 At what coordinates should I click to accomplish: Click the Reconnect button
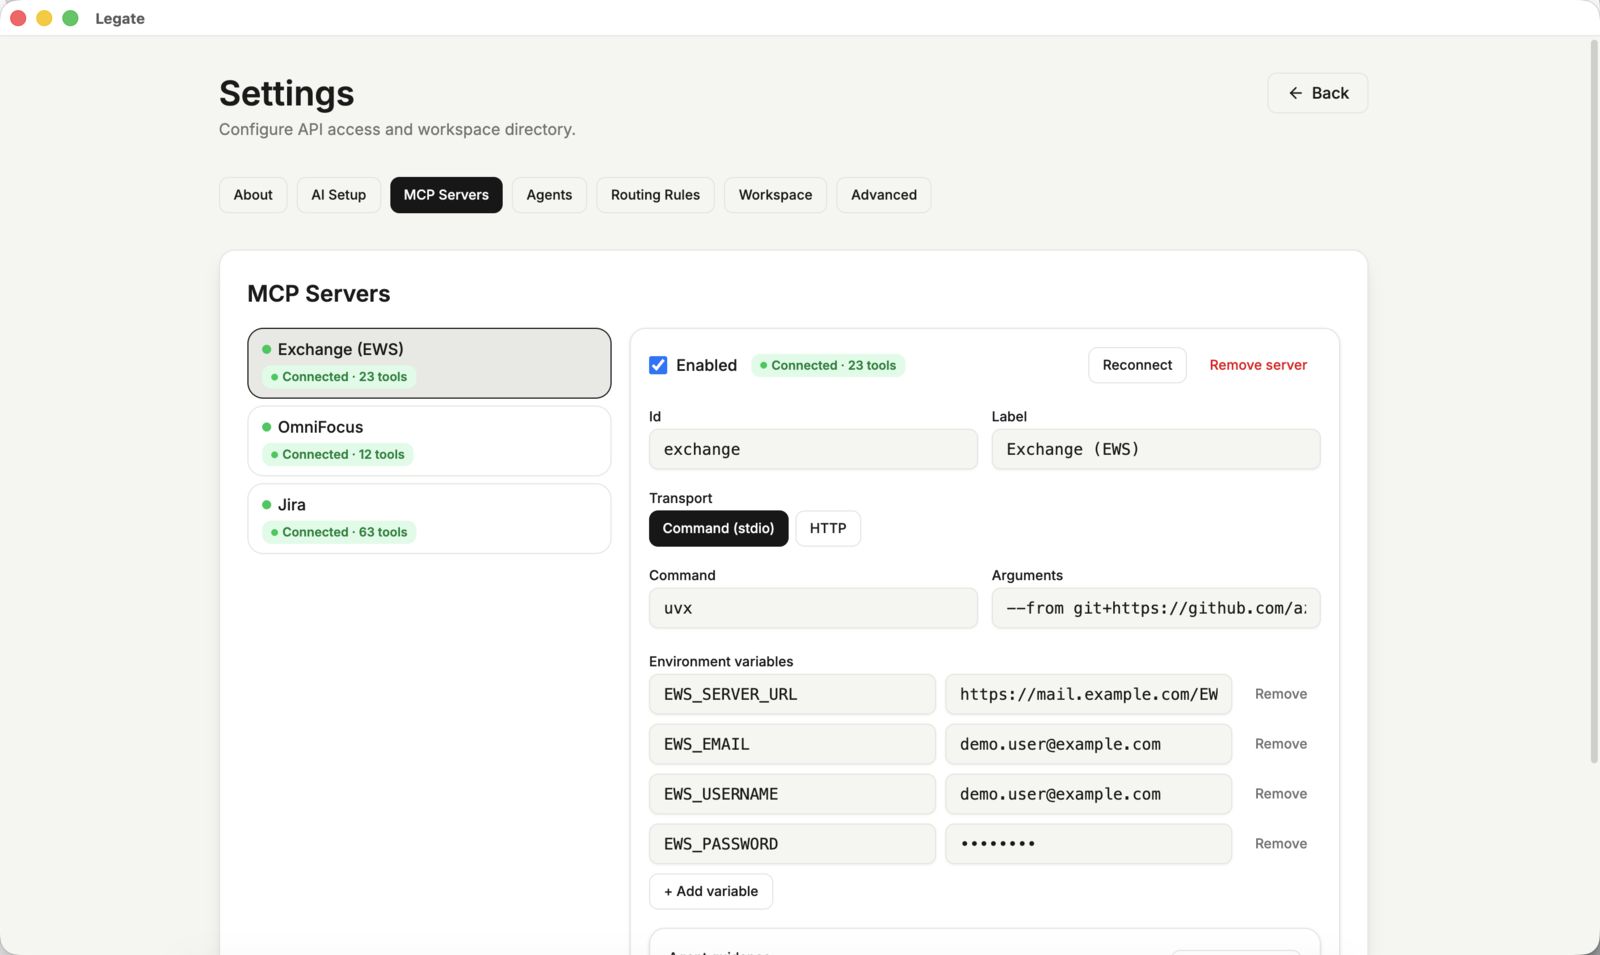click(x=1137, y=365)
